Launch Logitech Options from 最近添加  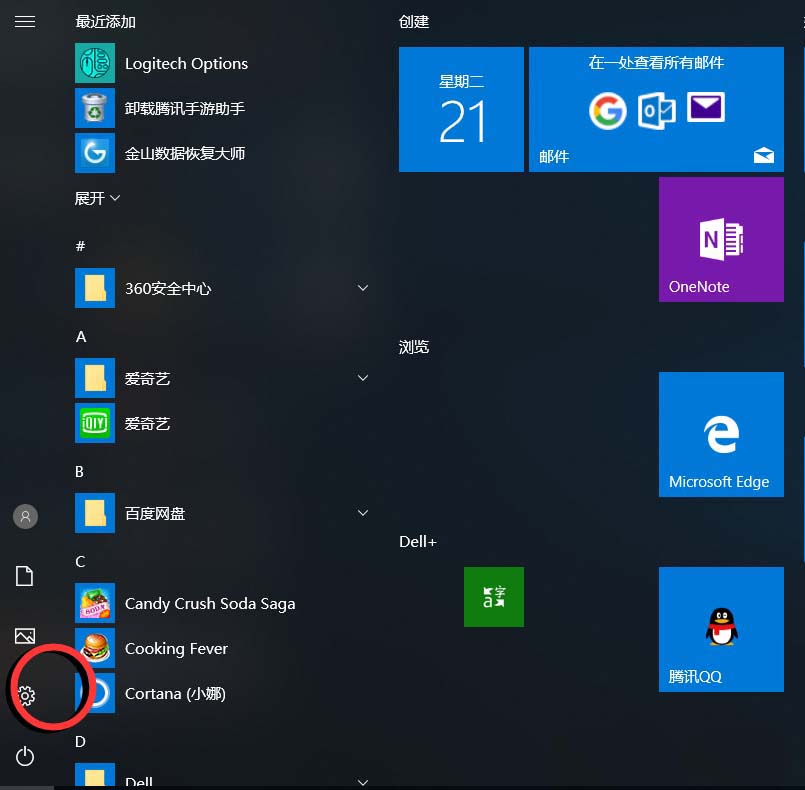185,63
